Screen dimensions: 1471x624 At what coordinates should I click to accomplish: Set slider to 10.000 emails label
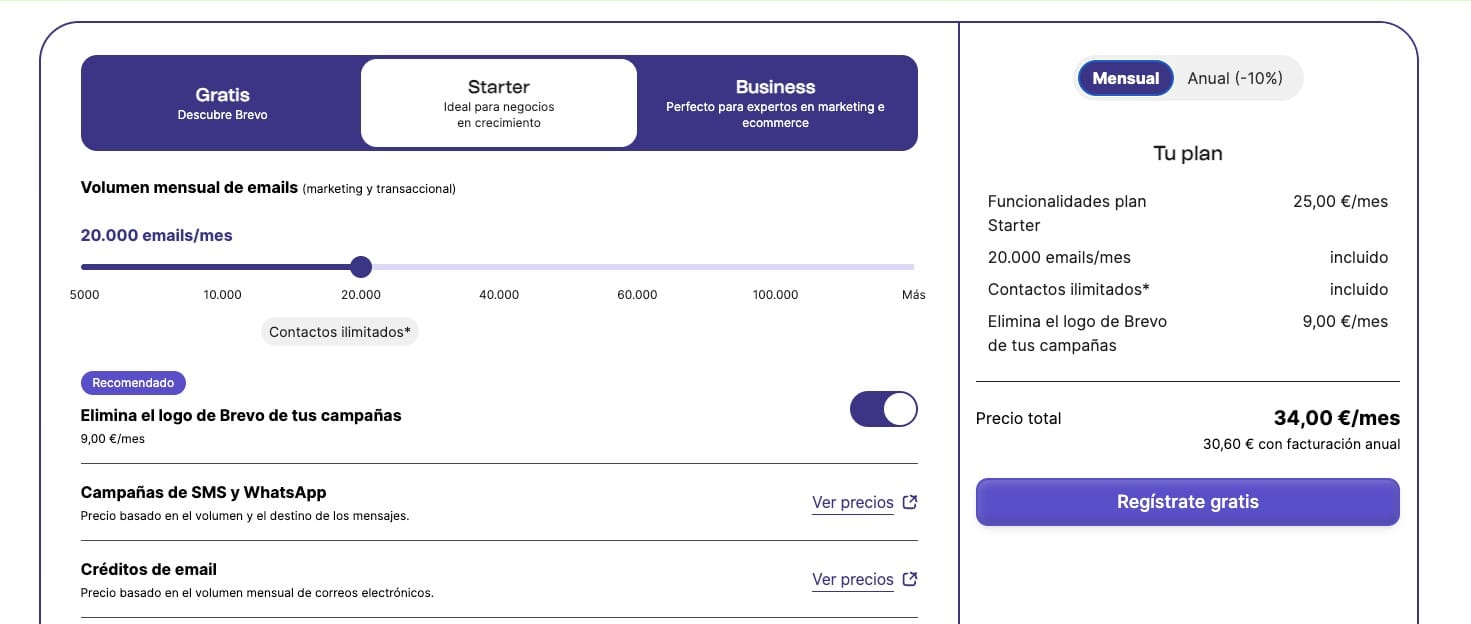[x=222, y=267]
